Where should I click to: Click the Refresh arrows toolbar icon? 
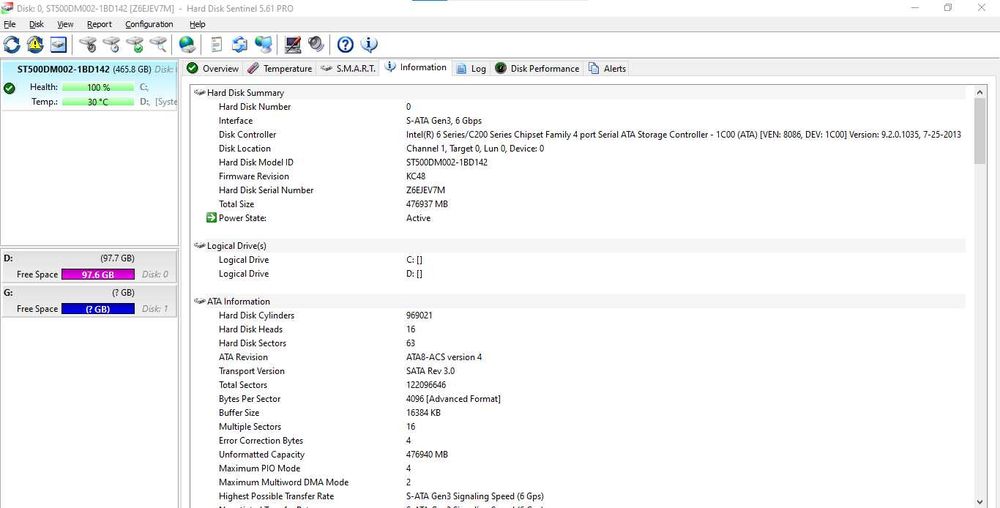pos(11,45)
